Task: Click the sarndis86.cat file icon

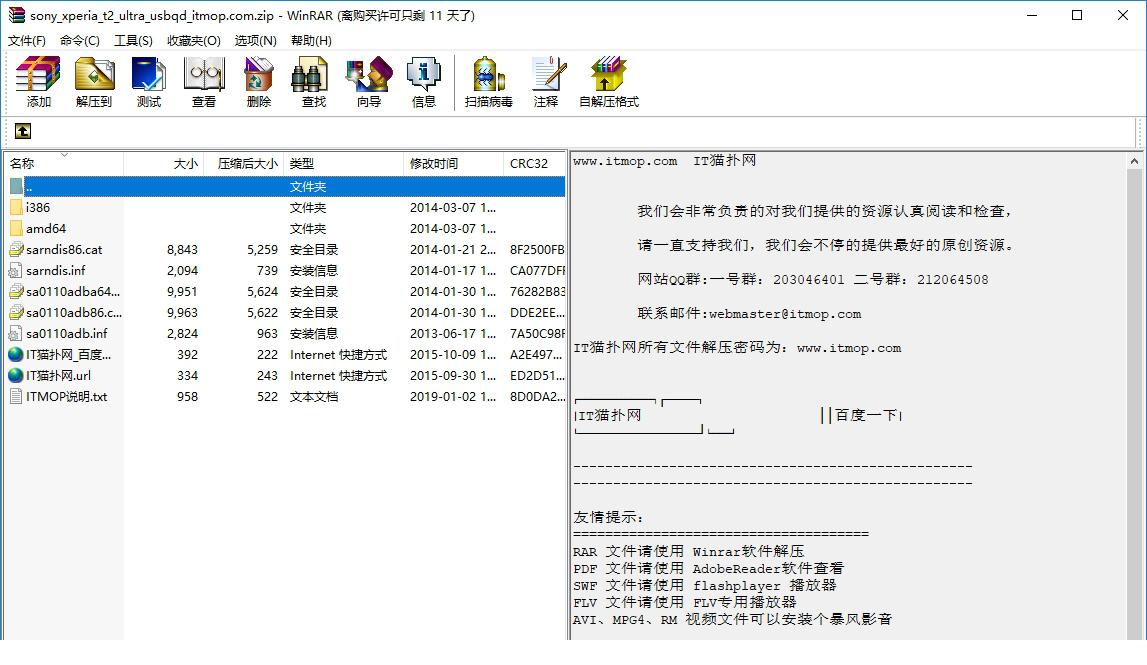Action: pos(16,249)
